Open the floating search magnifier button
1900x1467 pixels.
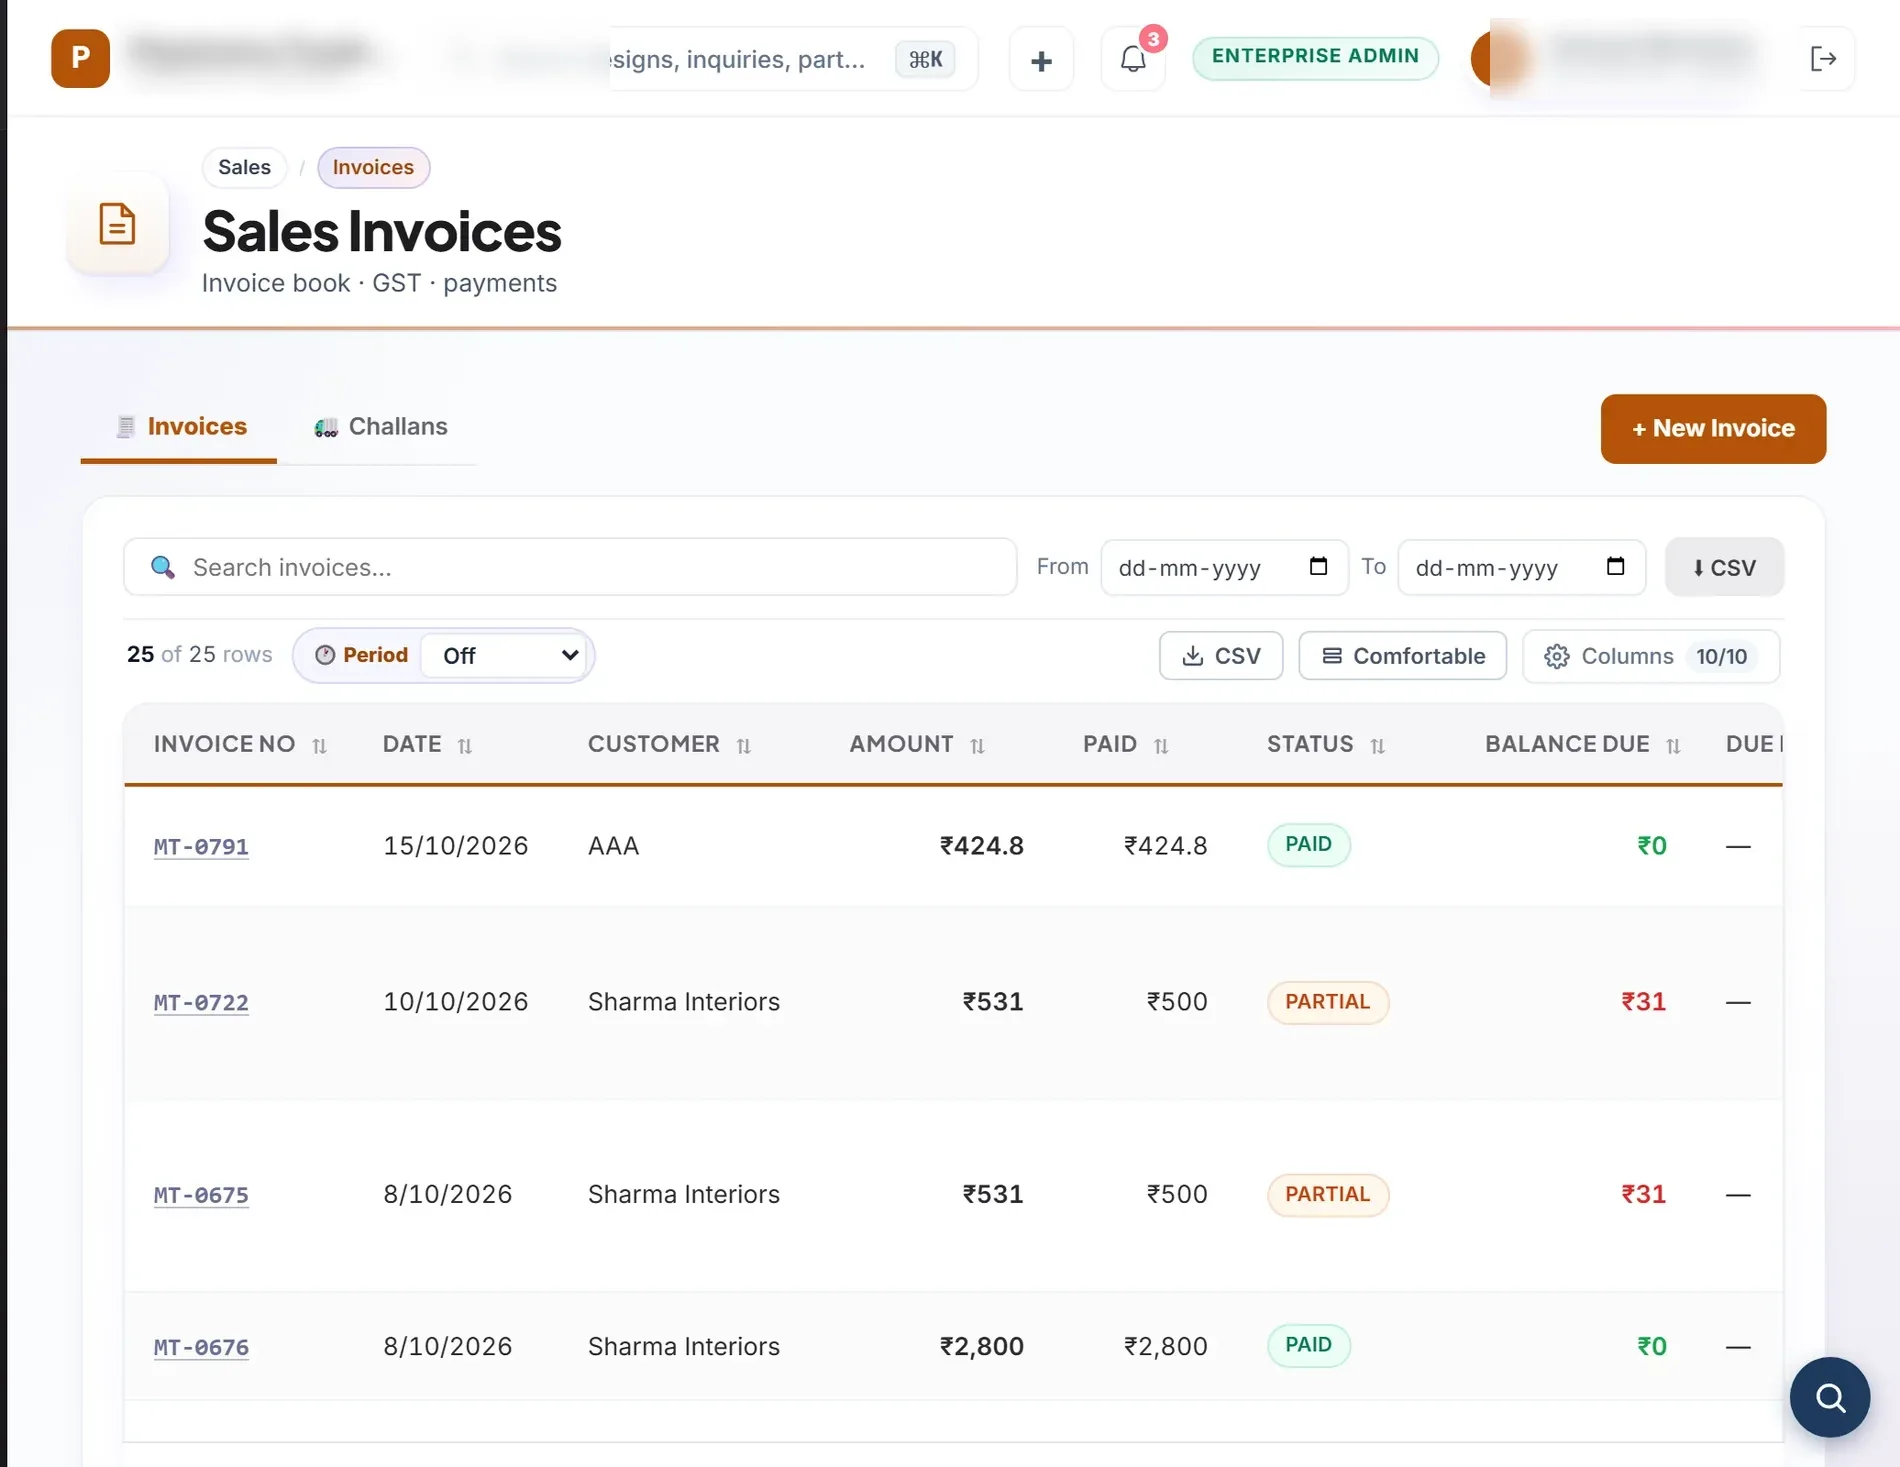click(x=1830, y=1397)
